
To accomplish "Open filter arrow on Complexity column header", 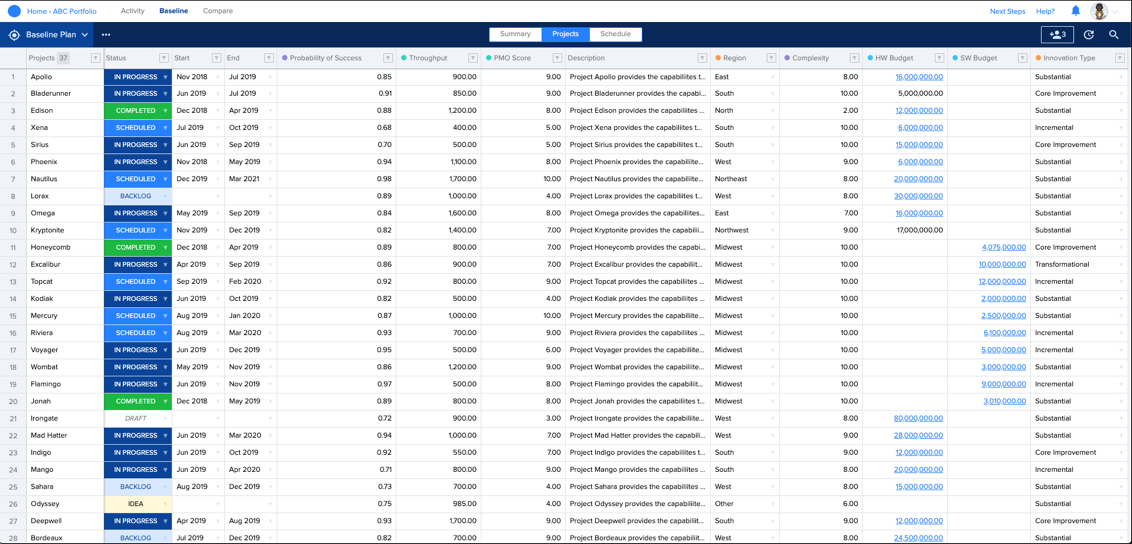I will tap(854, 58).
